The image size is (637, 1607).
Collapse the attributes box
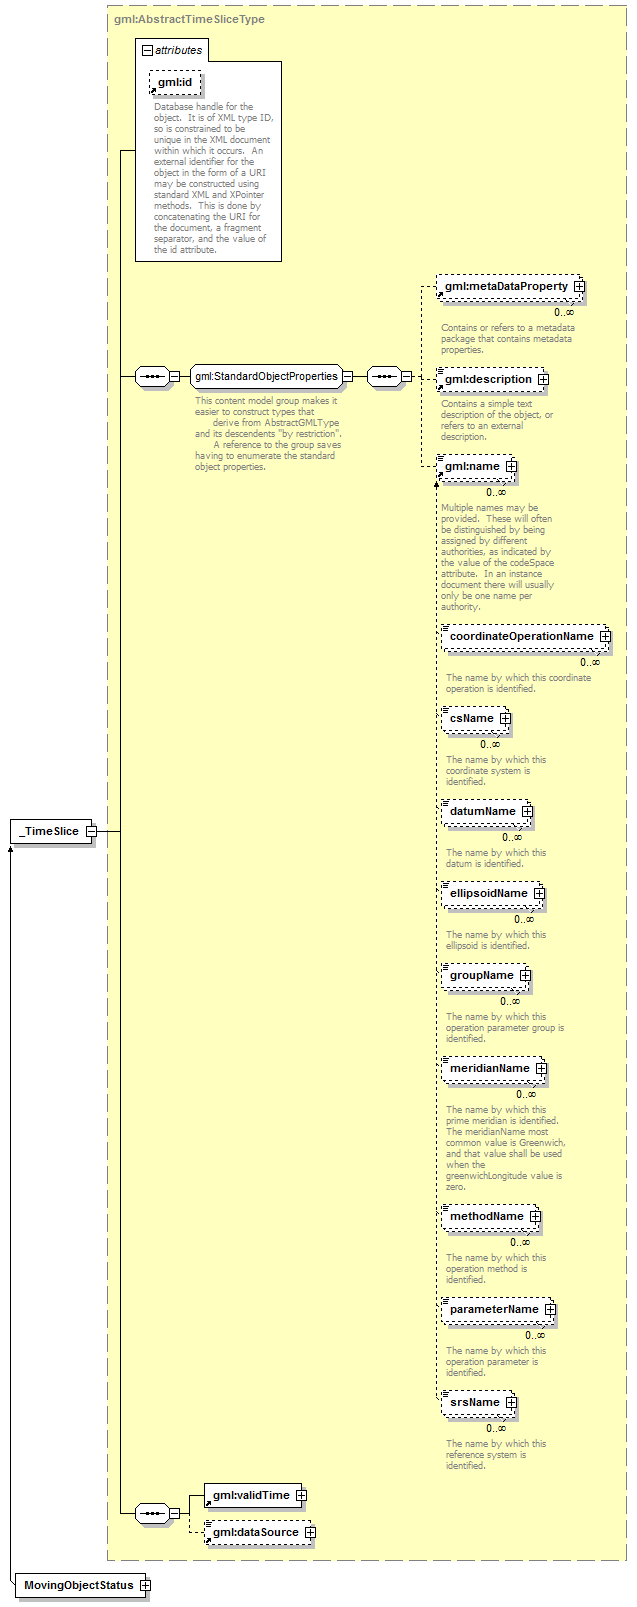(x=147, y=50)
